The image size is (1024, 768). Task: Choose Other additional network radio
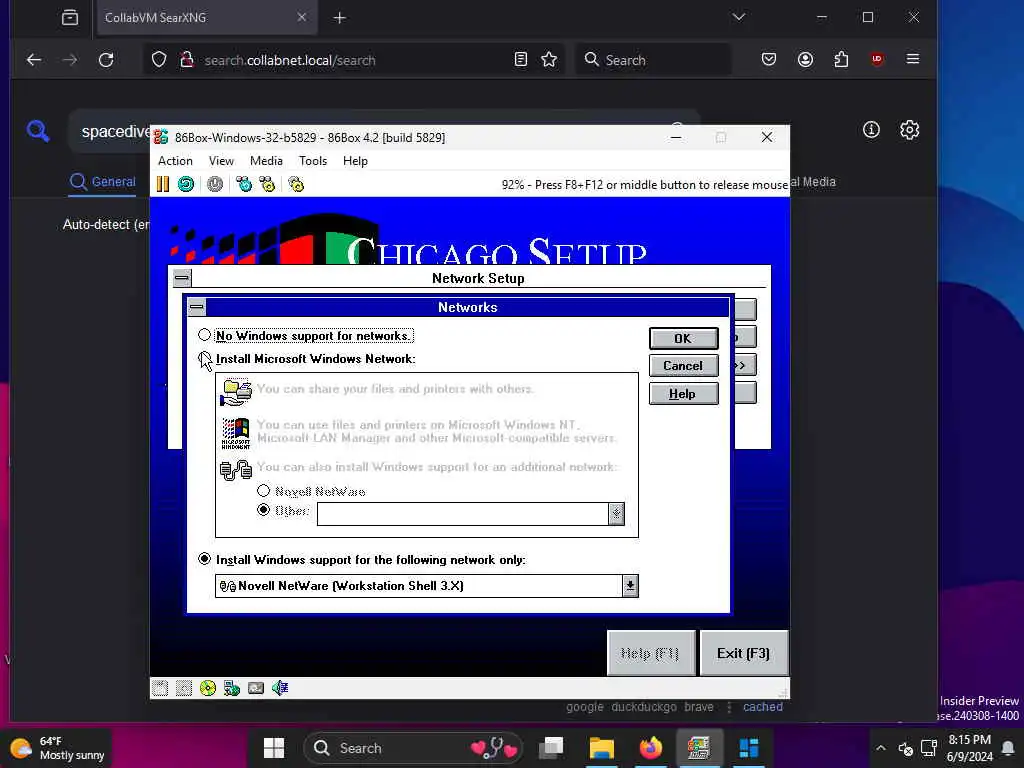pyautogui.click(x=264, y=510)
